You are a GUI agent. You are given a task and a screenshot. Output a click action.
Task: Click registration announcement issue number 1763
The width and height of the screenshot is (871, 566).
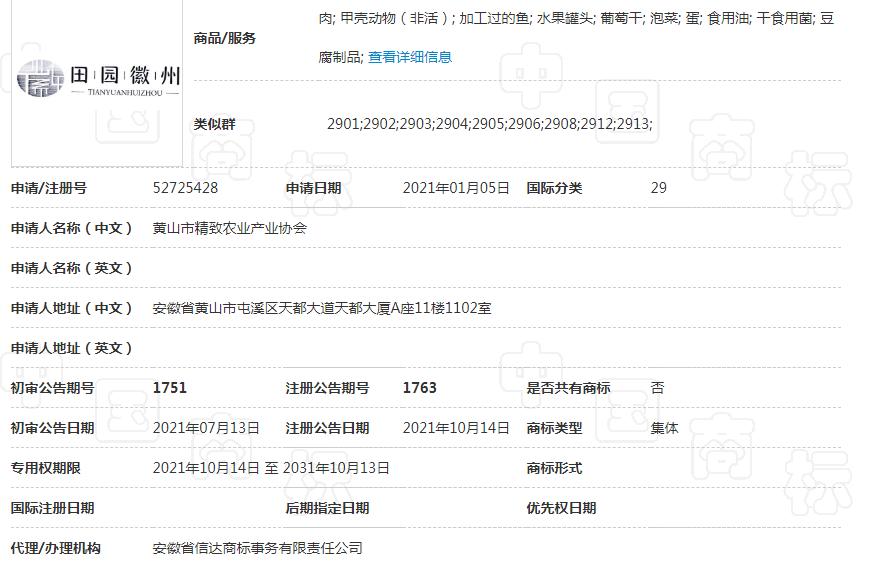click(419, 388)
